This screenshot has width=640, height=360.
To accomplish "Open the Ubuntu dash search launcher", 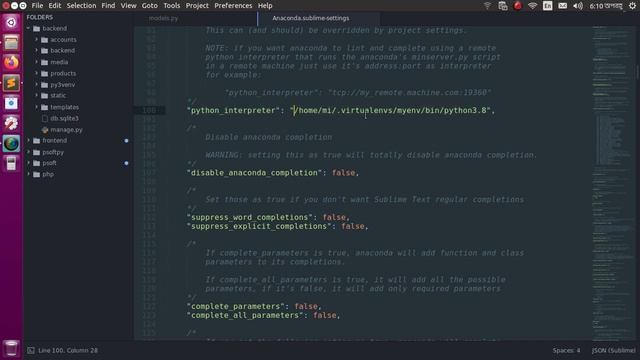I will click(11, 22).
